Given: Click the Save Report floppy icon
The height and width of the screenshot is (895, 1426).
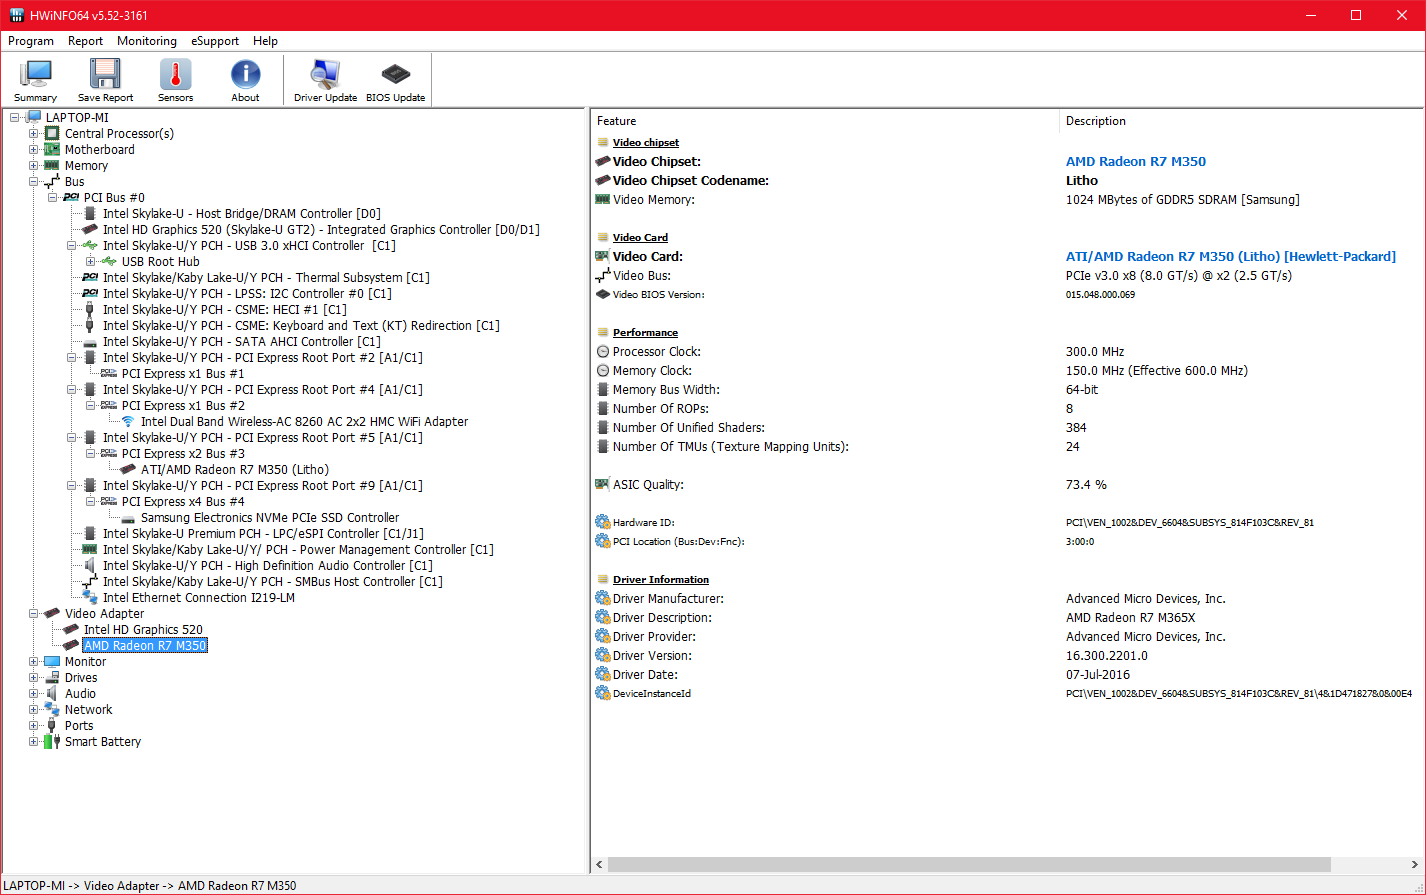Looking at the screenshot, I should 105,75.
